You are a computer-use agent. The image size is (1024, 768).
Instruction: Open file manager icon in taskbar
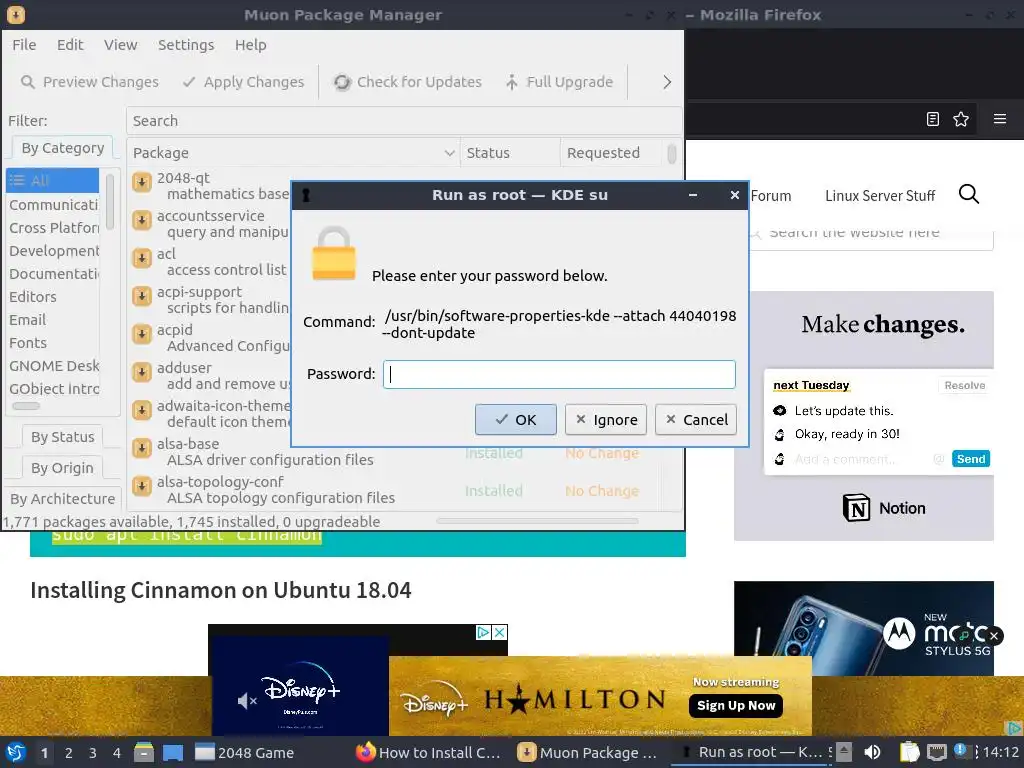point(144,752)
